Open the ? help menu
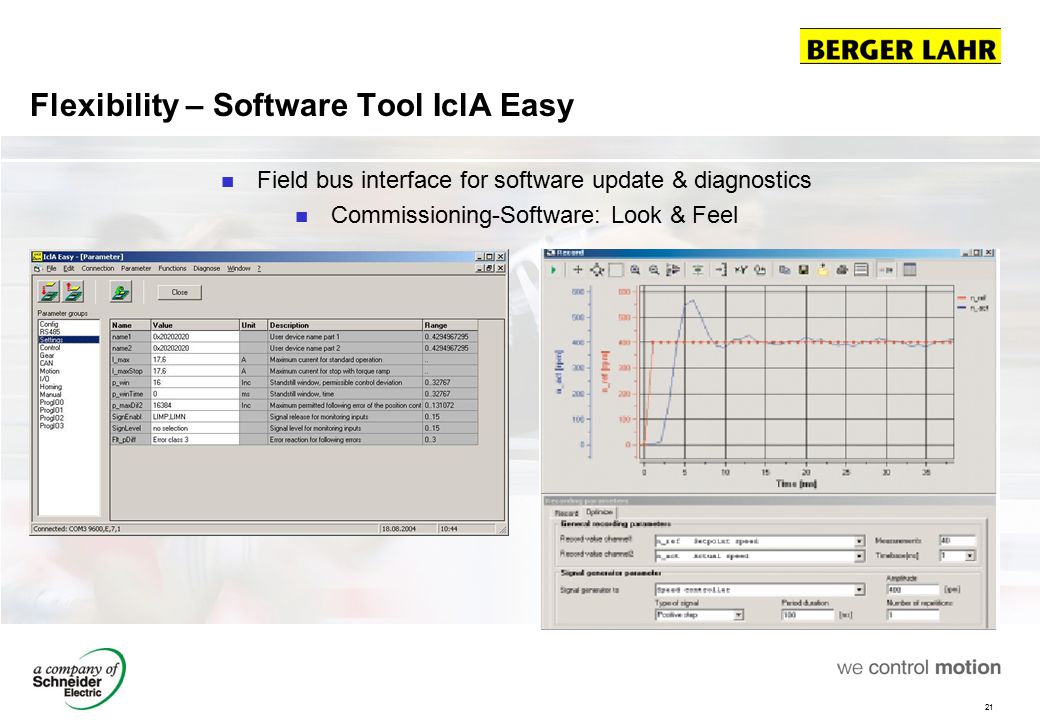The height and width of the screenshot is (720, 1040). pyautogui.click(x=259, y=269)
